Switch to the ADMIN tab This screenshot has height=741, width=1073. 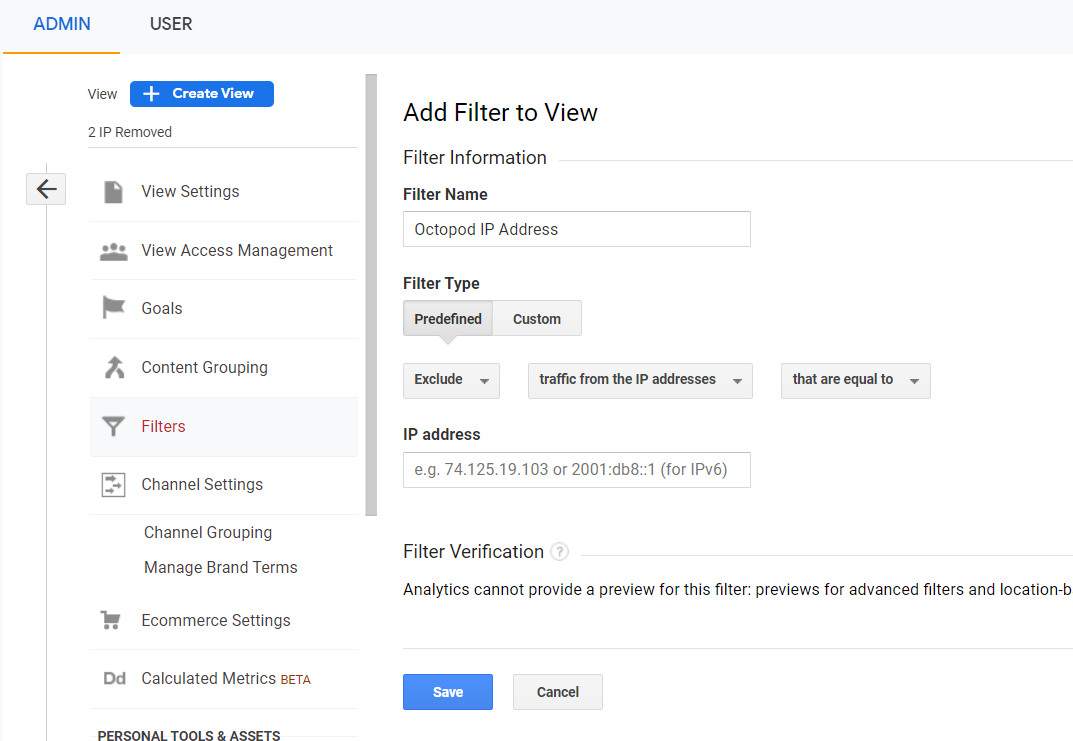tap(62, 25)
